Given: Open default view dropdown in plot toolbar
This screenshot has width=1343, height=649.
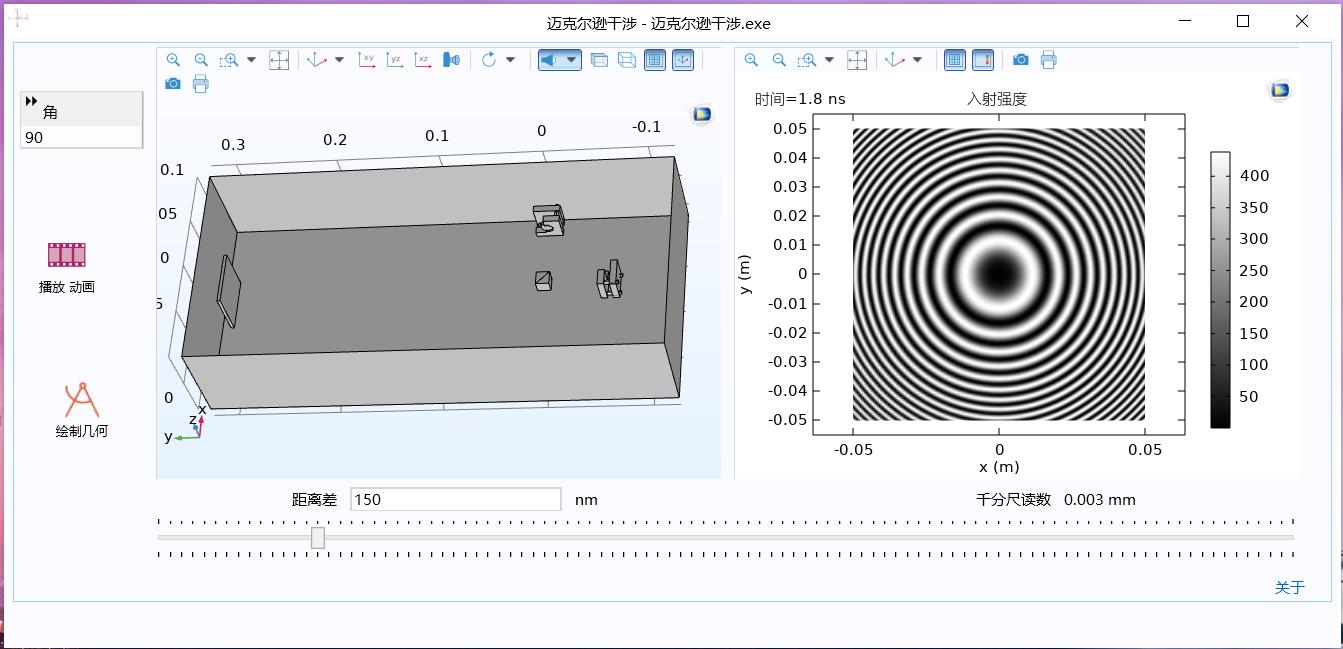Looking at the screenshot, I should click(x=917, y=60).
